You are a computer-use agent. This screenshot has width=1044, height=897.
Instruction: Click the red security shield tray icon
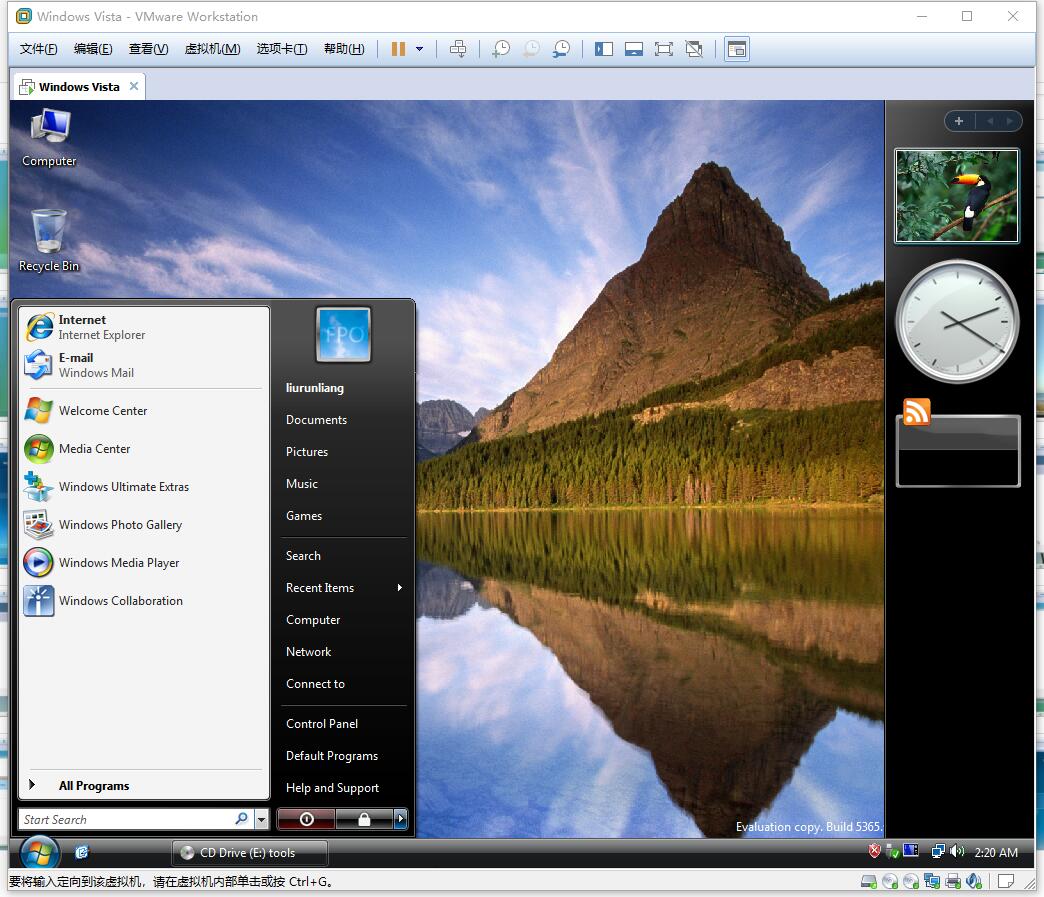874,851
